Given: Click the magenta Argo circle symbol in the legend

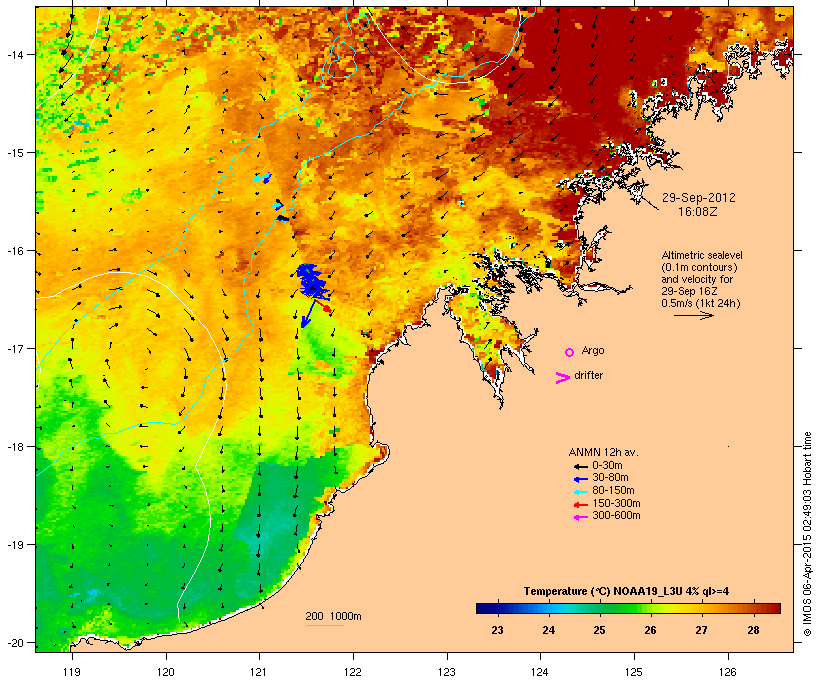Looking at the screenshot, I should [570, 352].
